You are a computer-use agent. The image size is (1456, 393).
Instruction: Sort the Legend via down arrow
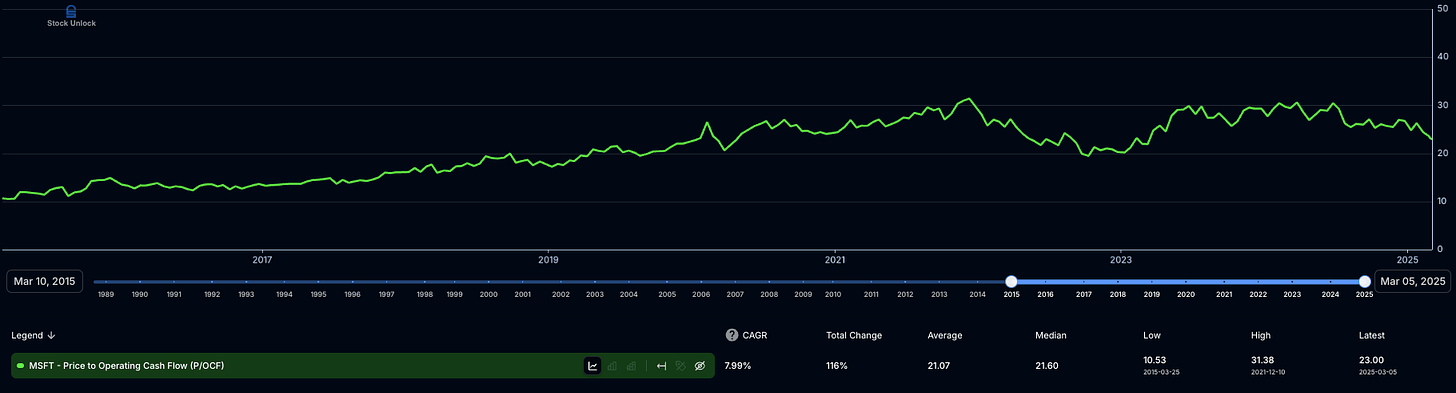pyautogui.click(x=51, y=336)
